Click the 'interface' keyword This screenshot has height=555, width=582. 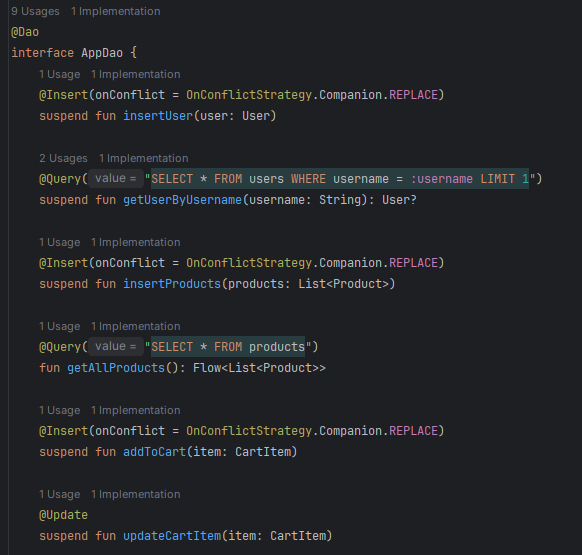(42, 53)
